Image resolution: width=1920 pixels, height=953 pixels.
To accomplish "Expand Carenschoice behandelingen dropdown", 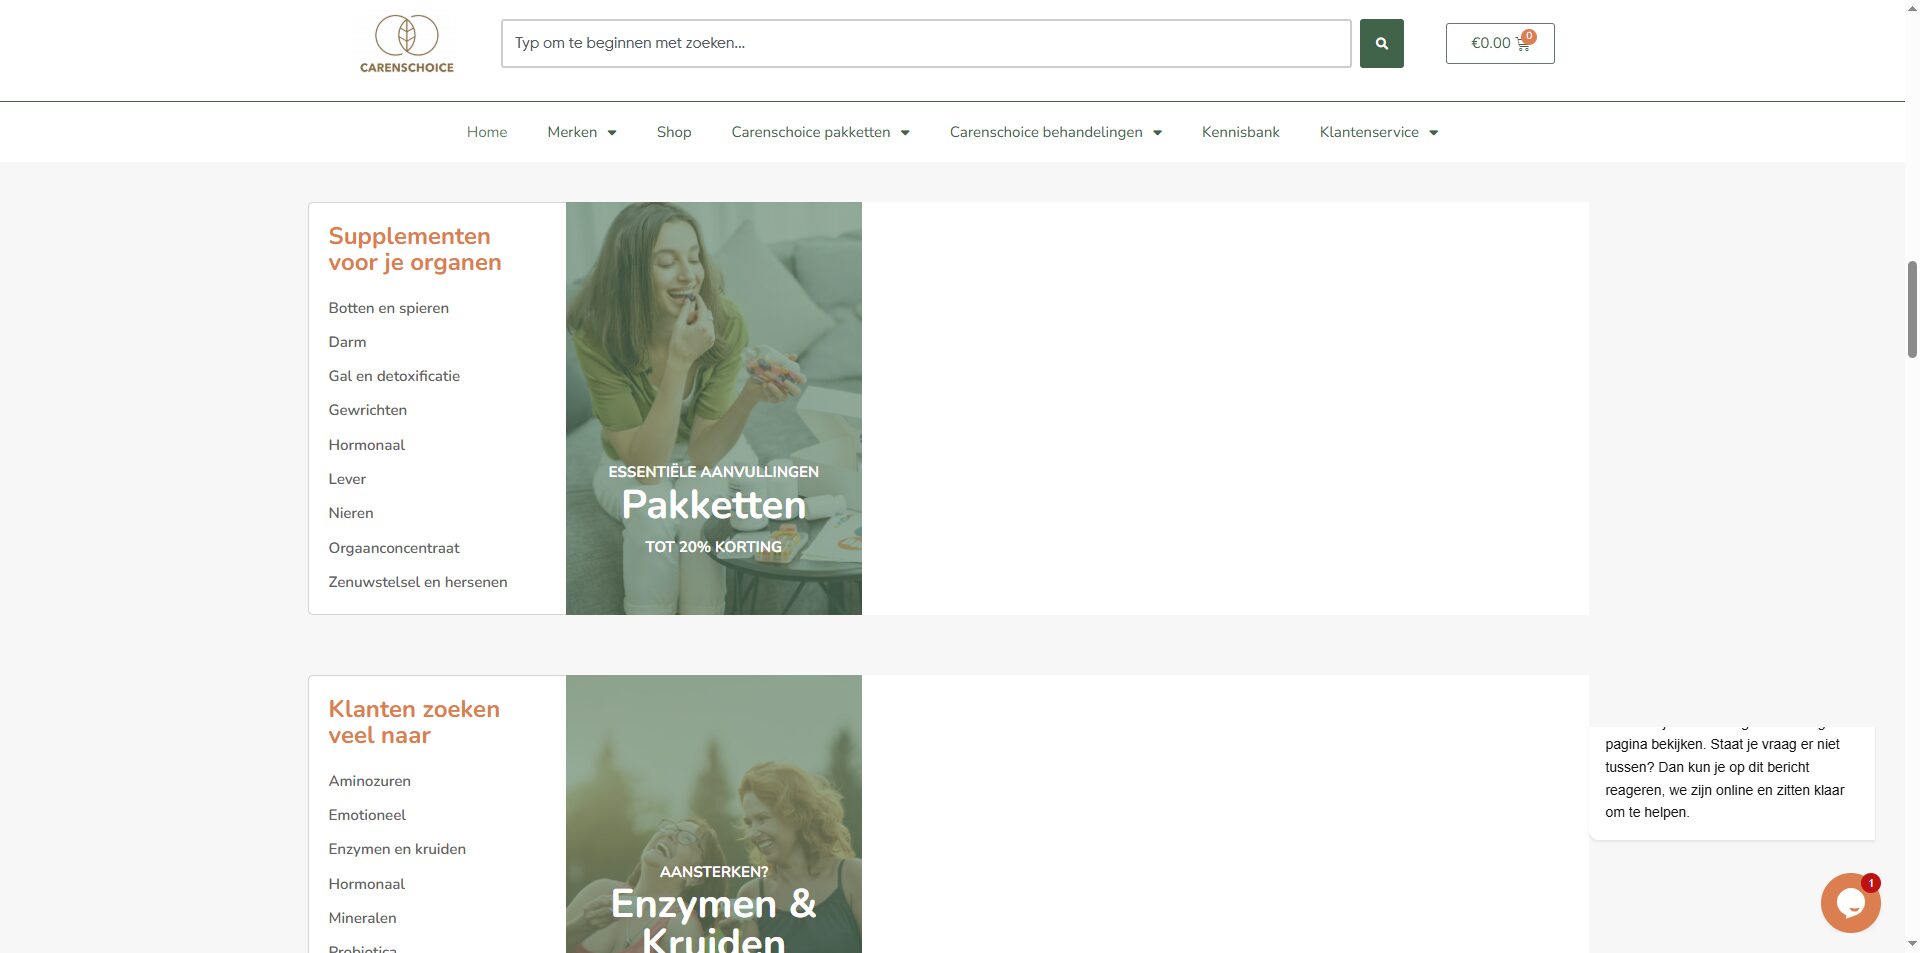I will point(1055,132).
